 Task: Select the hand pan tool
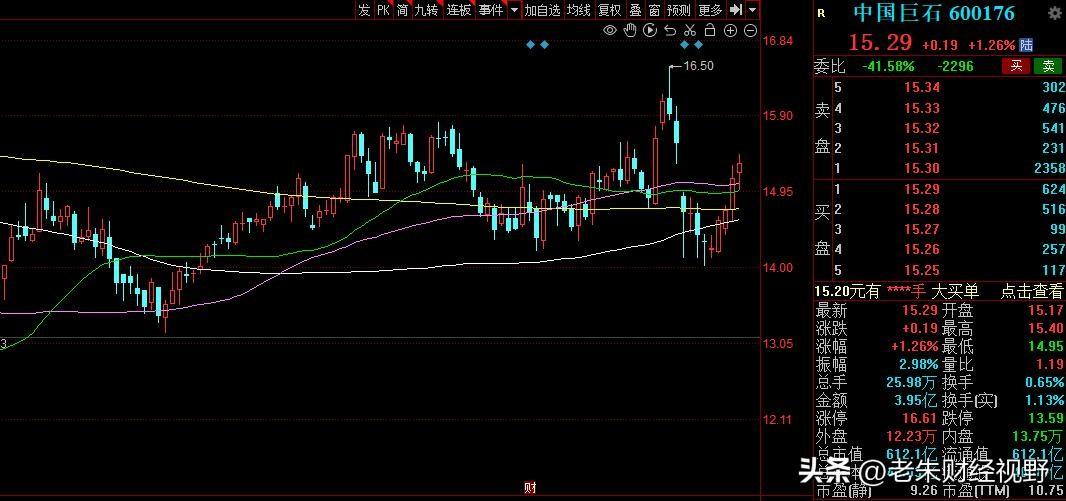[x=630, y=30]
